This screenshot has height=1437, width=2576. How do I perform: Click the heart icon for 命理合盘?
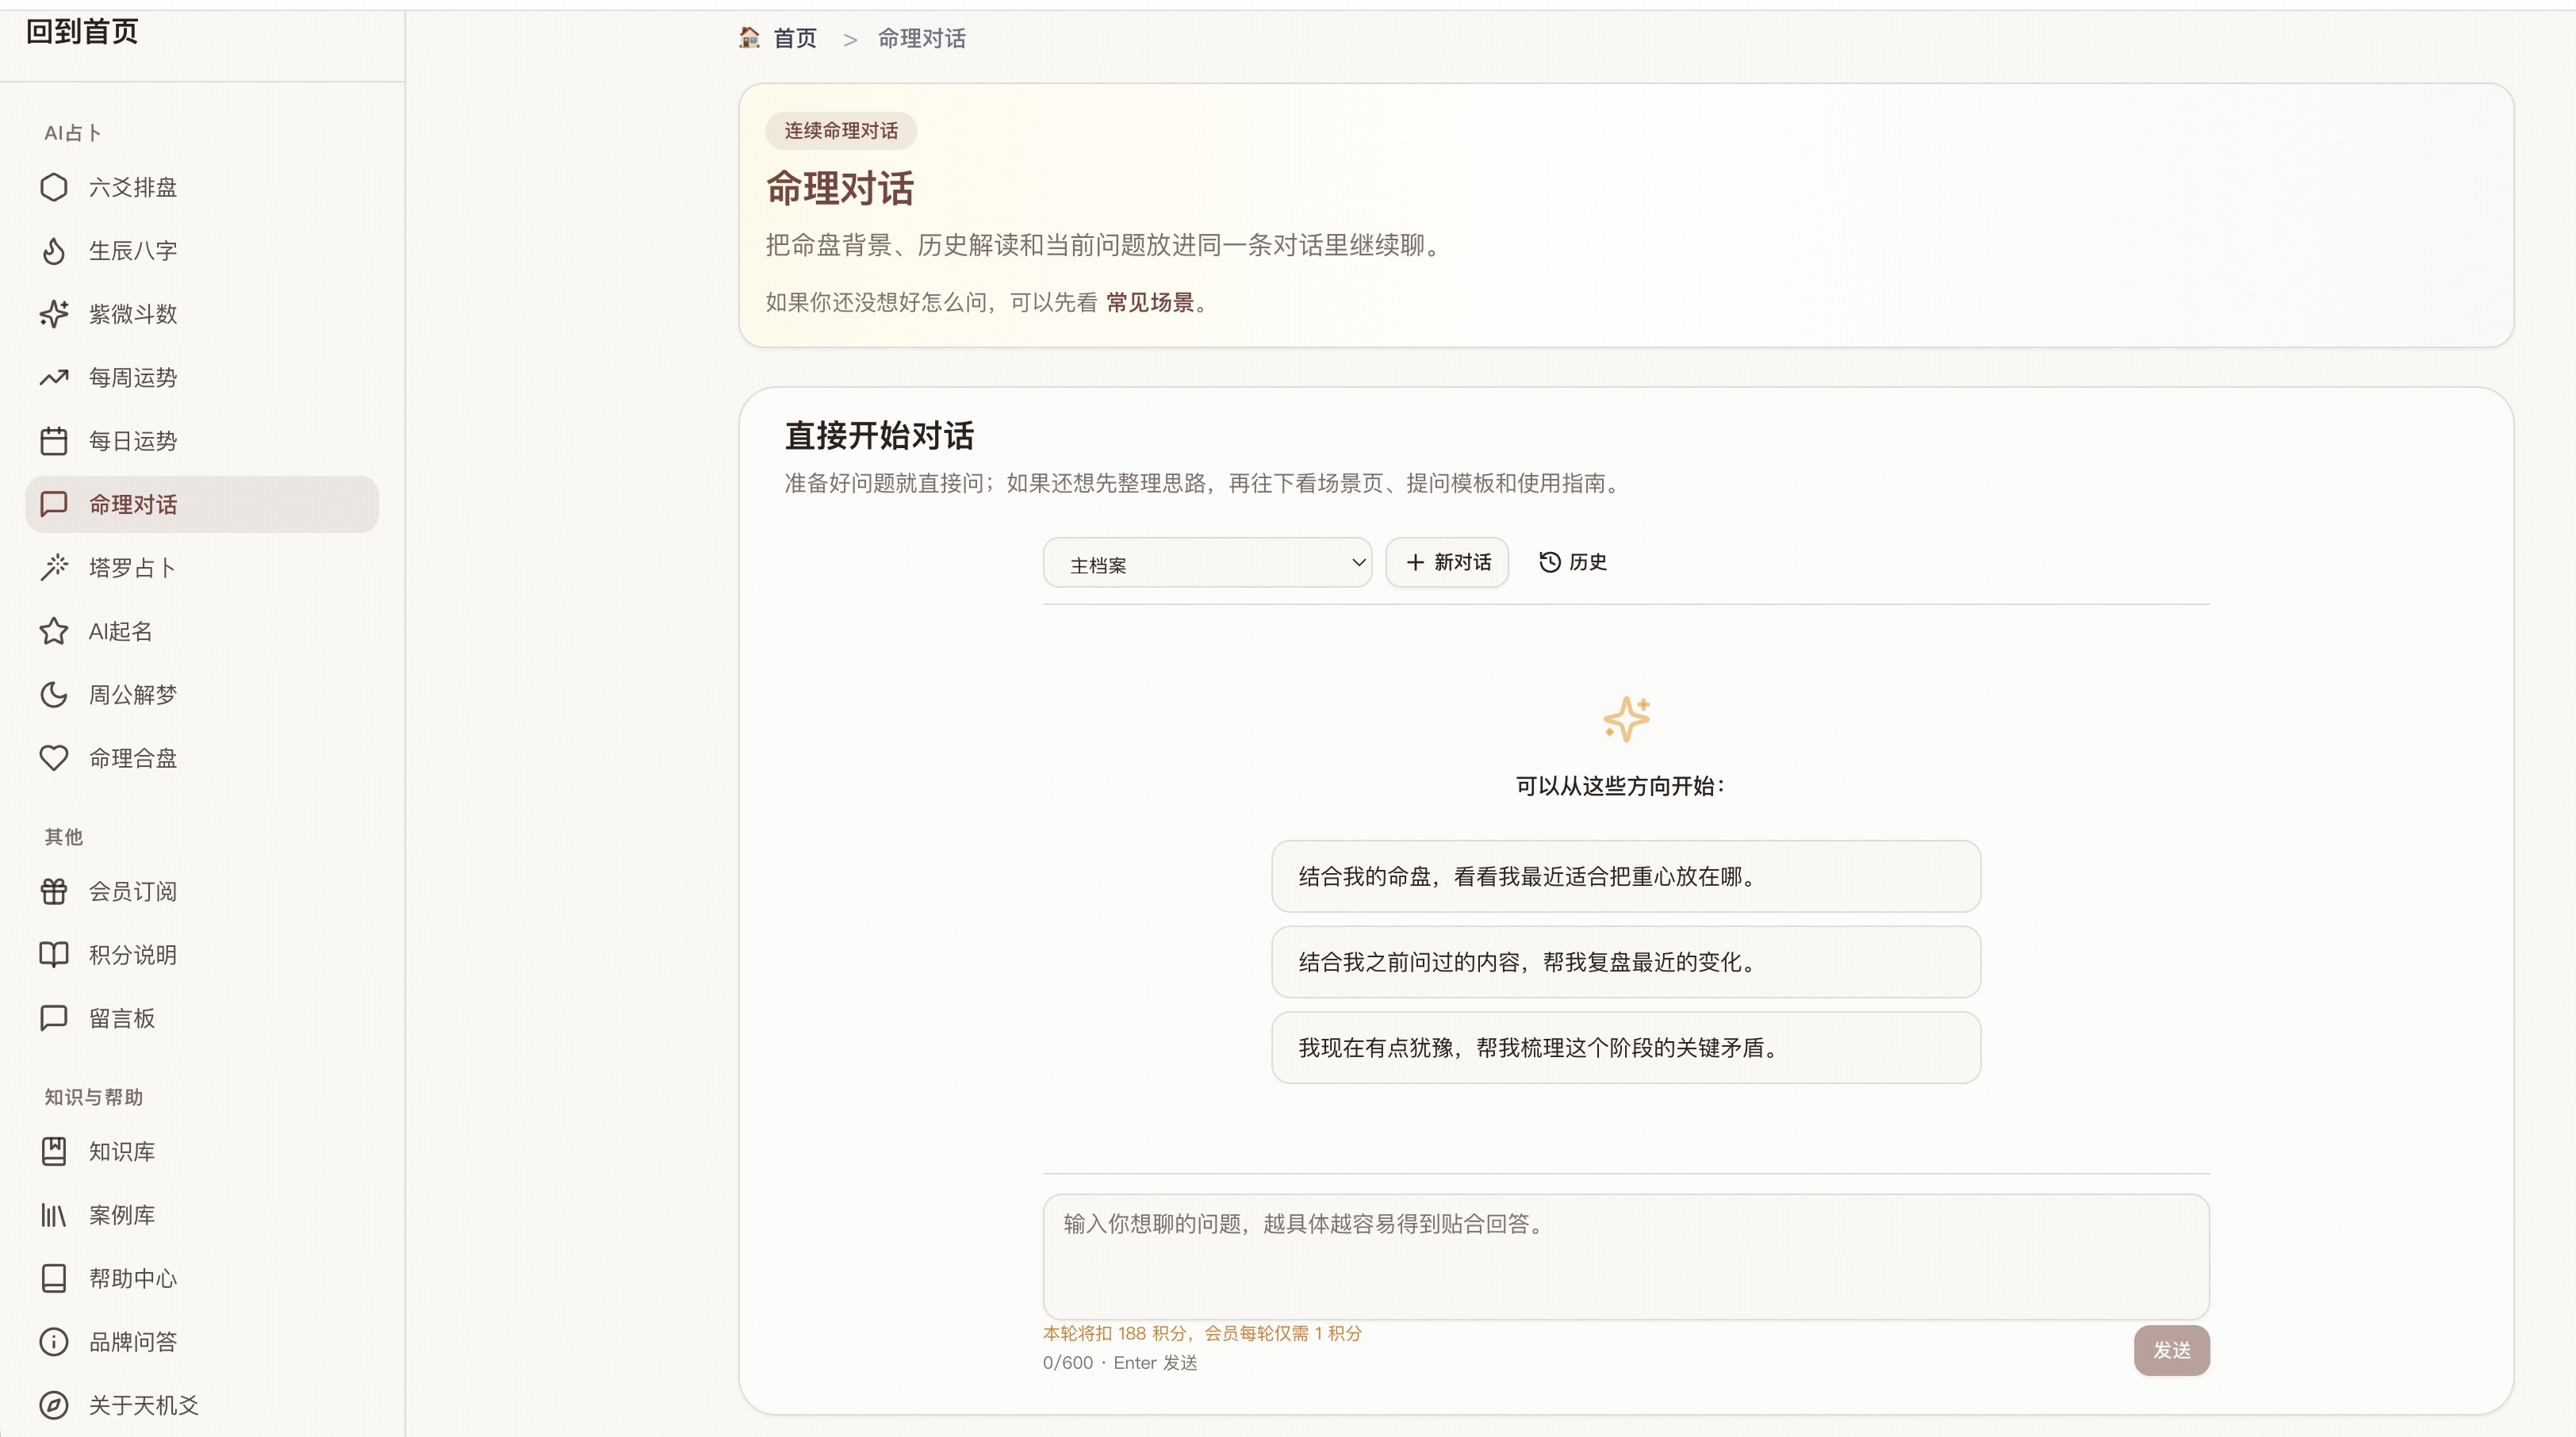point(54,758)
